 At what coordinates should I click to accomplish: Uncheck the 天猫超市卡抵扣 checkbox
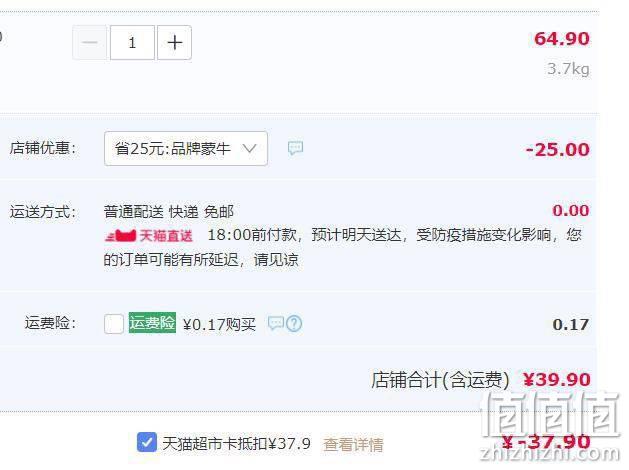[147, 442]
